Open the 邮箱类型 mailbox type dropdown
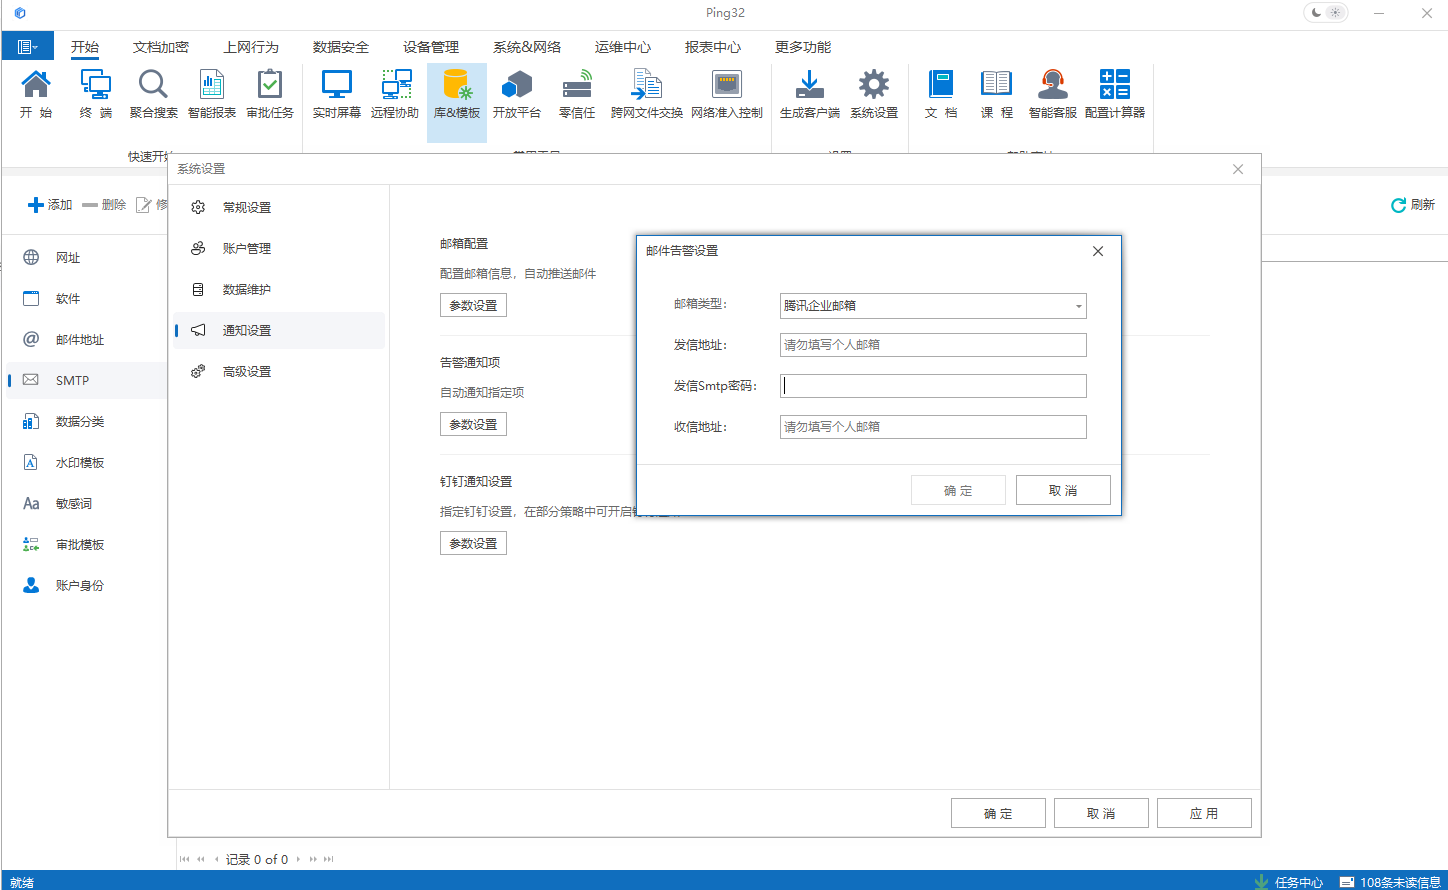This screenshot has height=890, width=1448. click(1078, 305)
